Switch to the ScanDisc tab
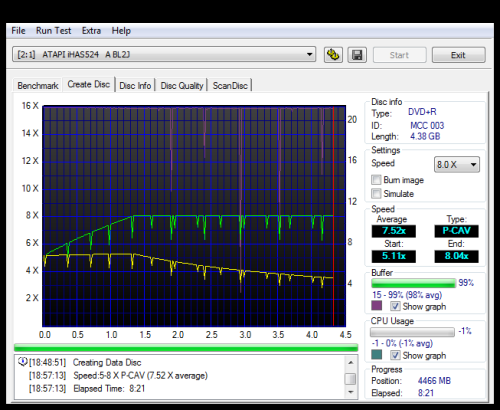500x410 pixels. click(x=230, y=86)
